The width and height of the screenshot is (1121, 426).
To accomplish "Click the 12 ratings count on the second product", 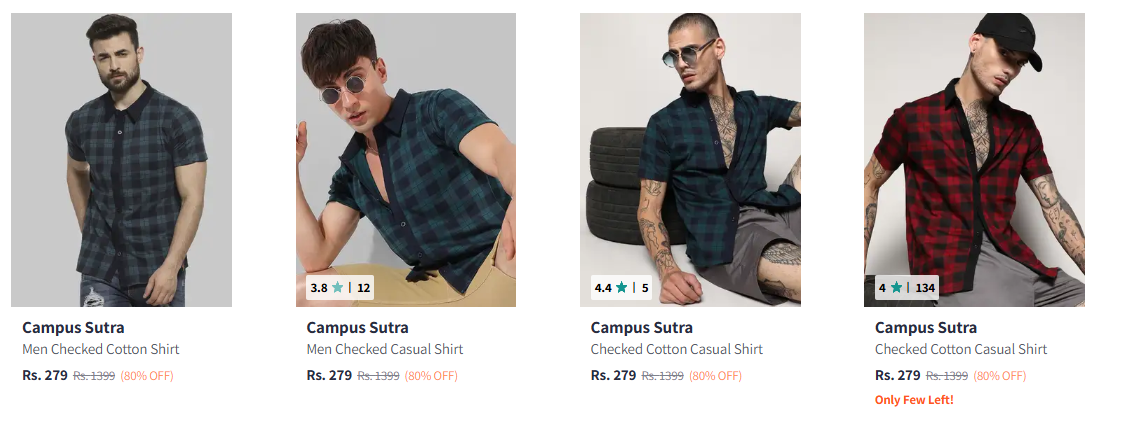I will coord(364,288).
